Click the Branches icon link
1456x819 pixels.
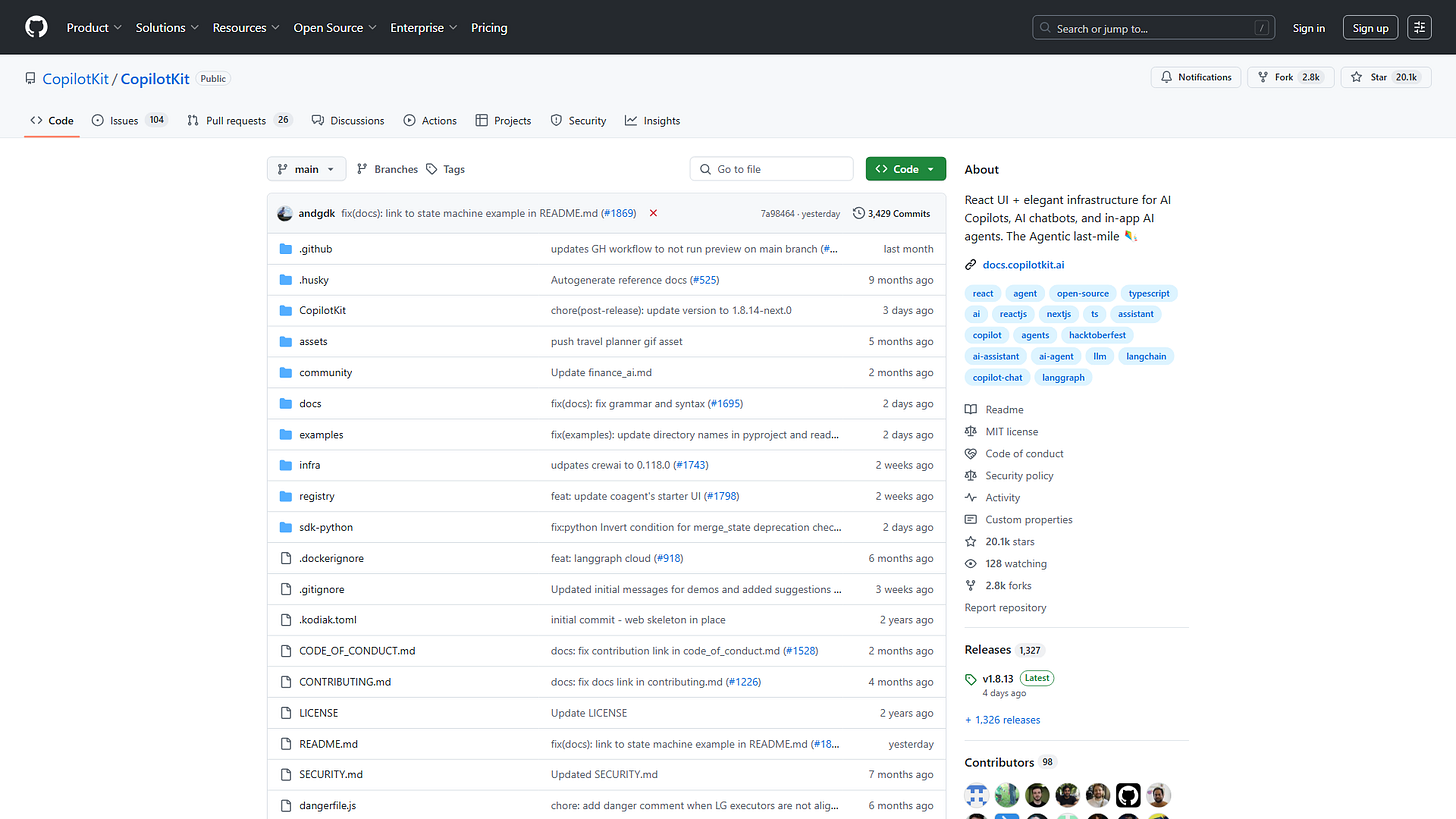click(x=362, y=170)
